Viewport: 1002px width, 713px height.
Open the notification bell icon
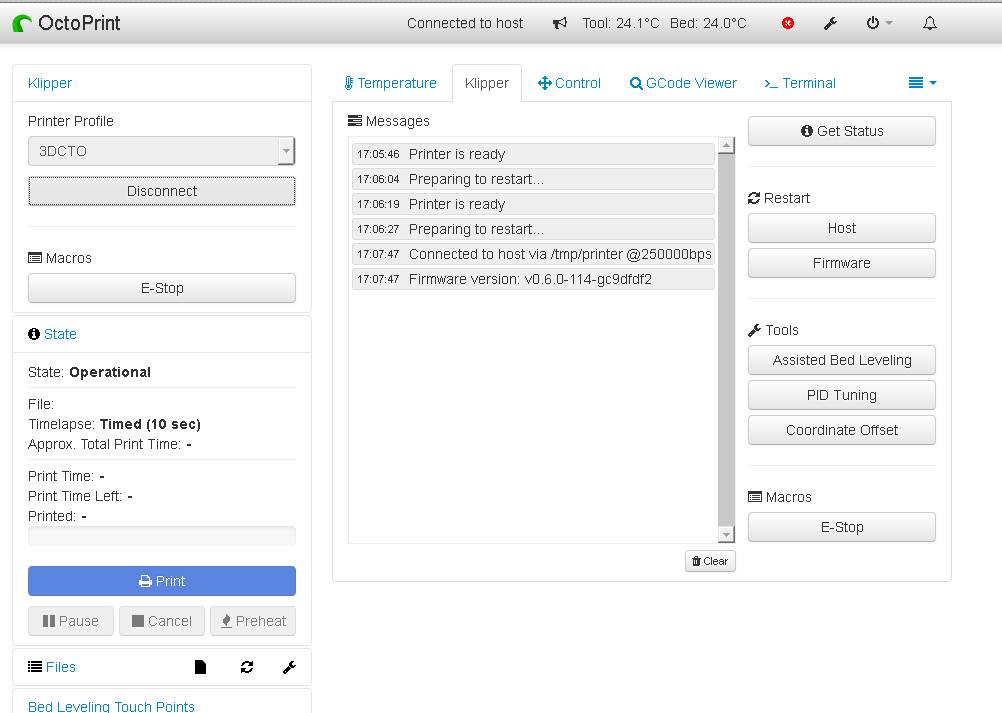coord(930,24)
